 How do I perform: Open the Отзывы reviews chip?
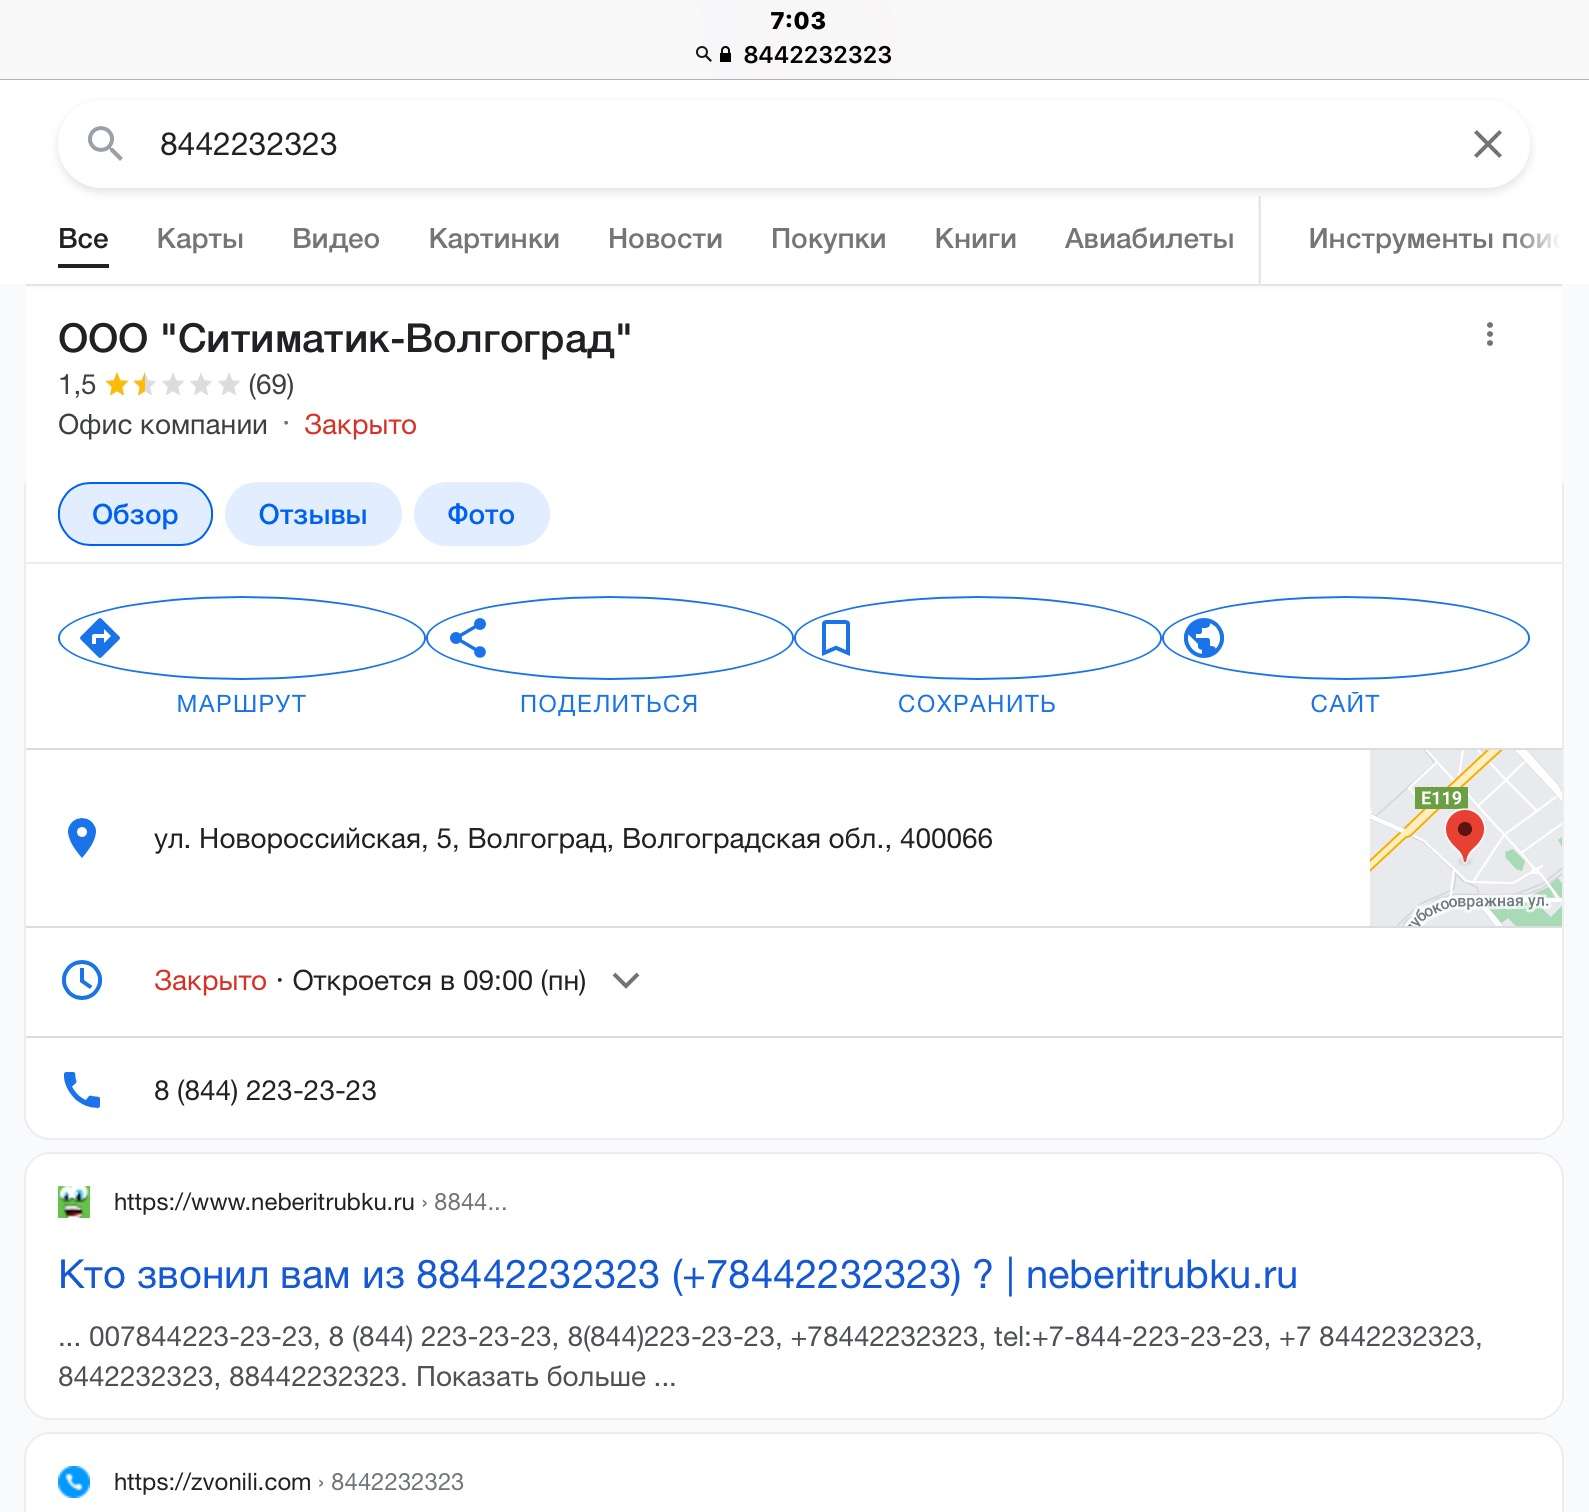[x=313, y=514]
